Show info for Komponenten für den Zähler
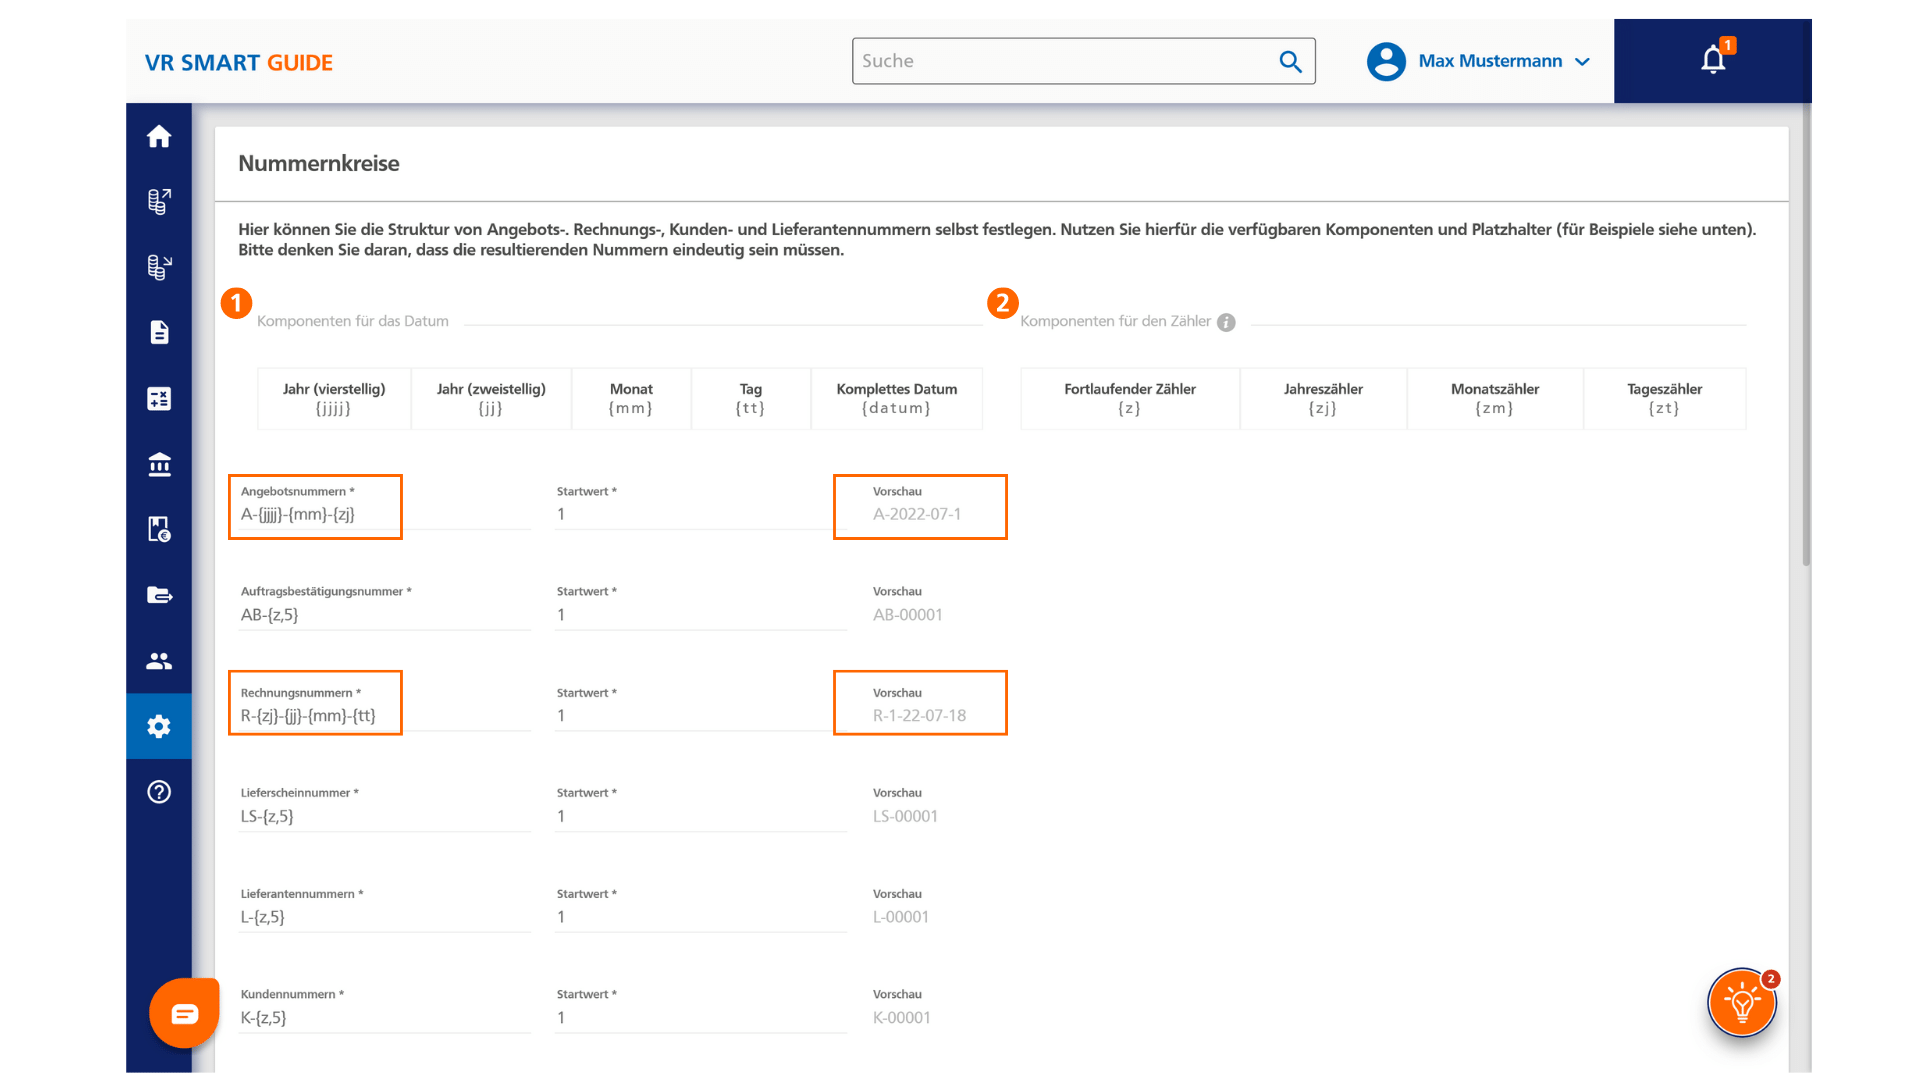 coord(1226,322)
